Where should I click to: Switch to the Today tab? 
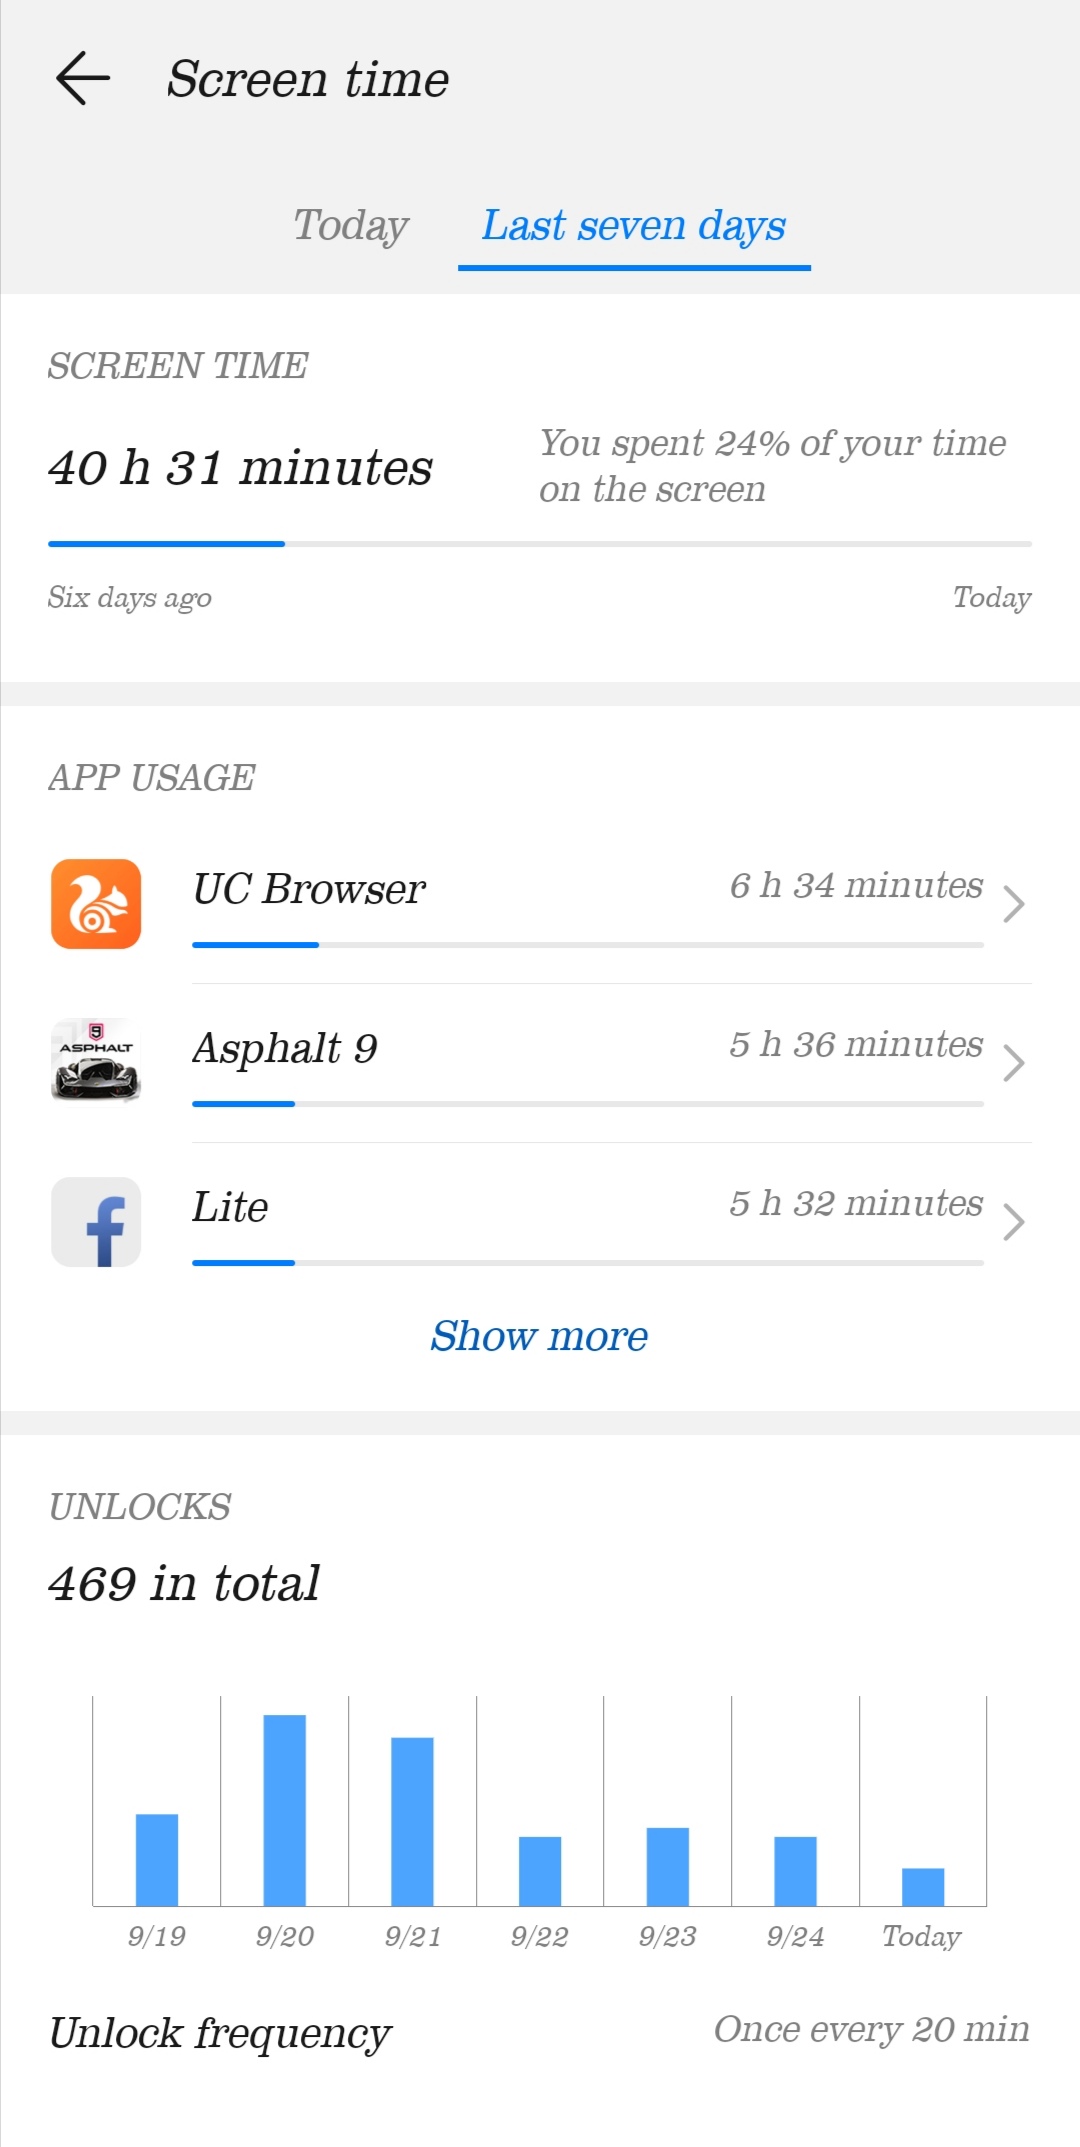point(351,226)
